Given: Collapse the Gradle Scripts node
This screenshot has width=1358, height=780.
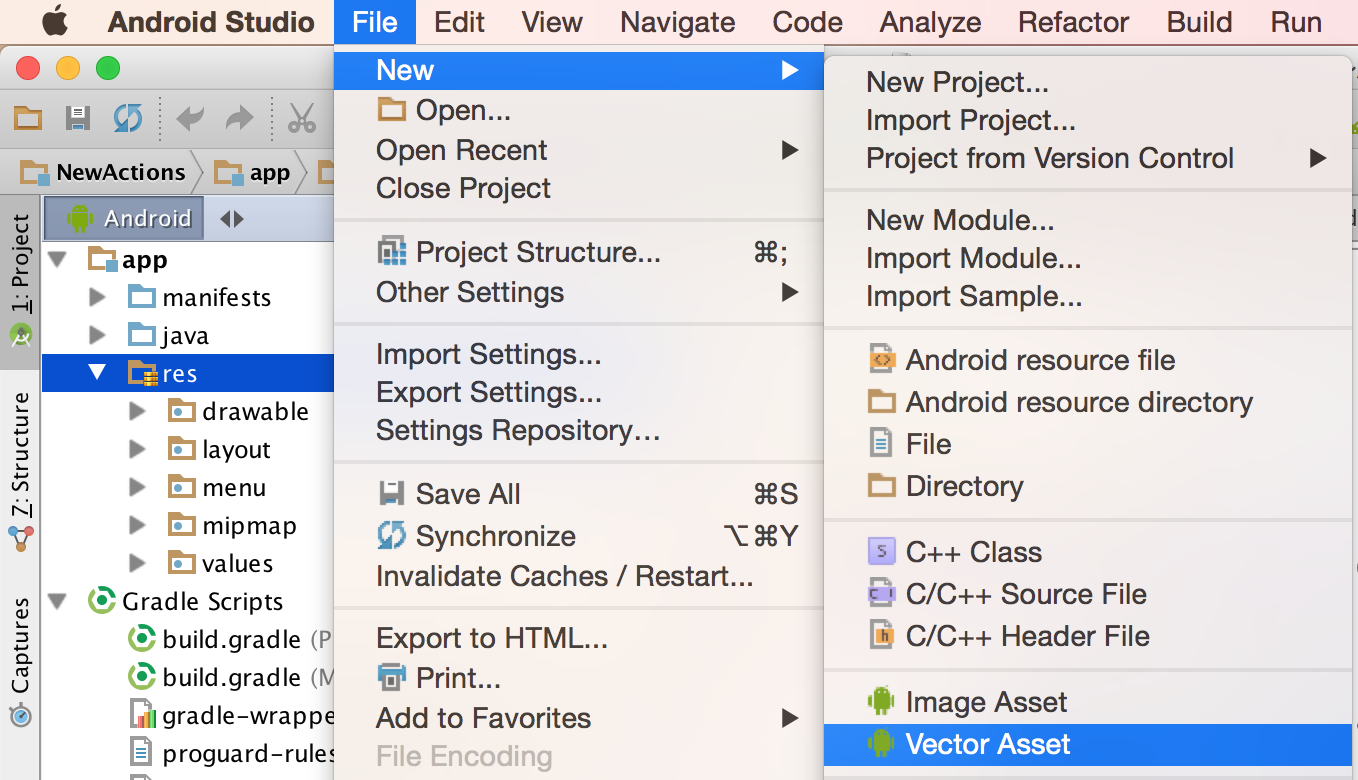Looking at the screenshot, I should click(x=58, y=601).
